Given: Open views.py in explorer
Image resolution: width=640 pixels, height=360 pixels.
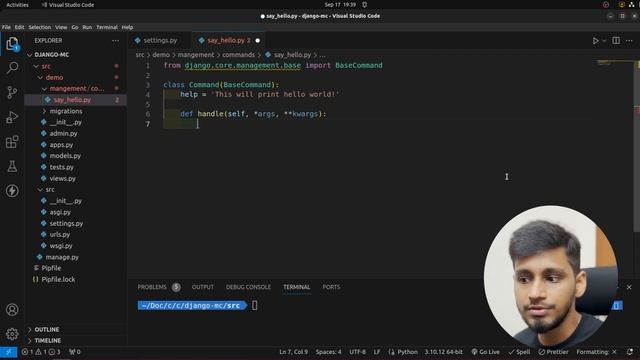Looking at the screenshot, I should (76, 178).
